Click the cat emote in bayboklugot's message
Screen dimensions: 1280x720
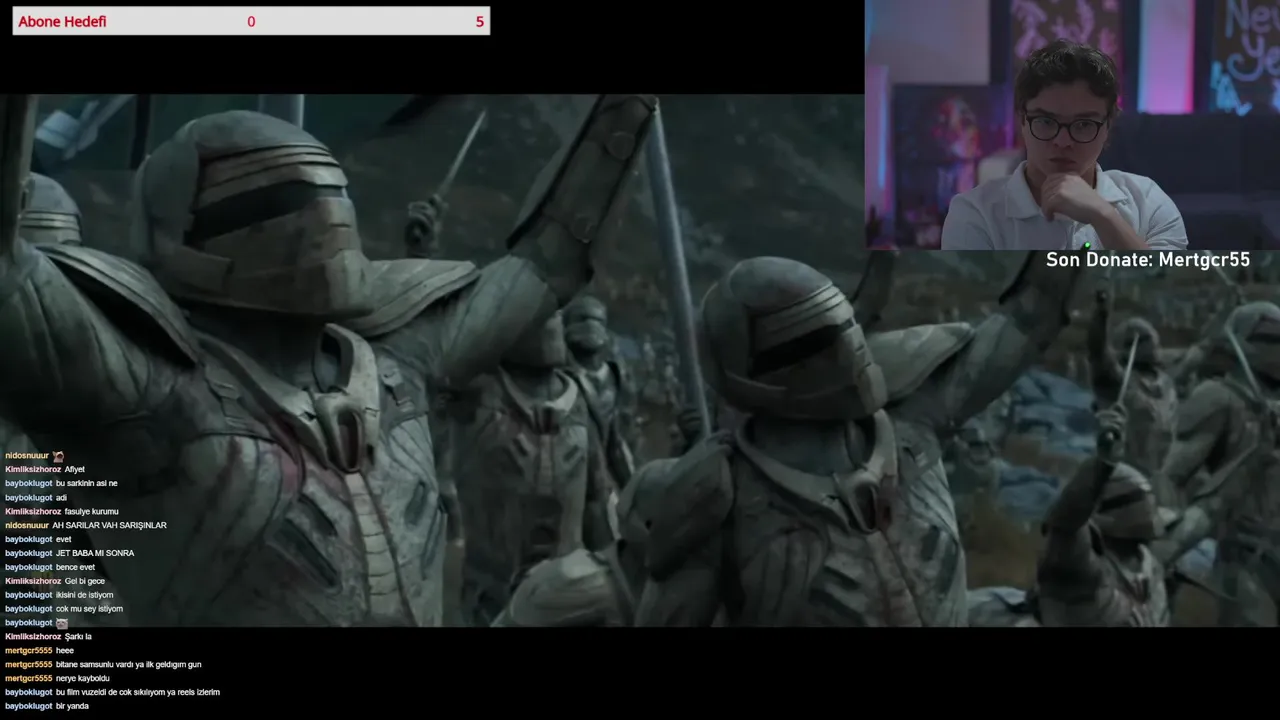point(62,623)
